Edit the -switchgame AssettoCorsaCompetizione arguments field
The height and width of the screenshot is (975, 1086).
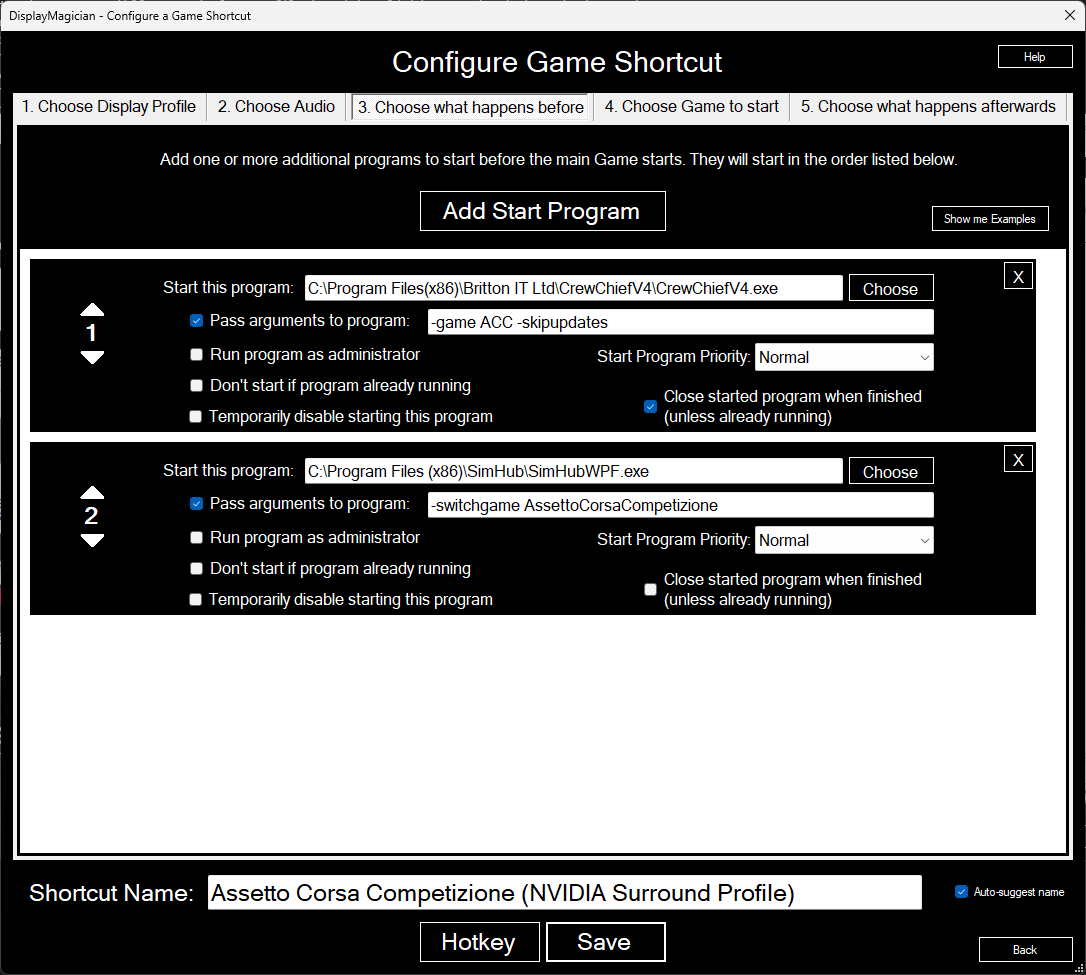coord(680,505)
